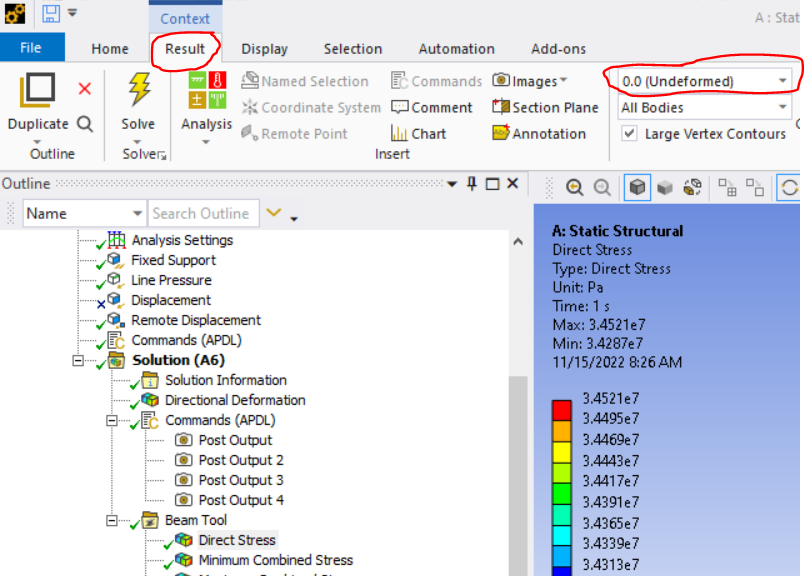Open the 0.0 (Undeformed) scale dropdown
Image resolution: width=804 pixels, height=576 pixels.
click(x=704, y=81)
